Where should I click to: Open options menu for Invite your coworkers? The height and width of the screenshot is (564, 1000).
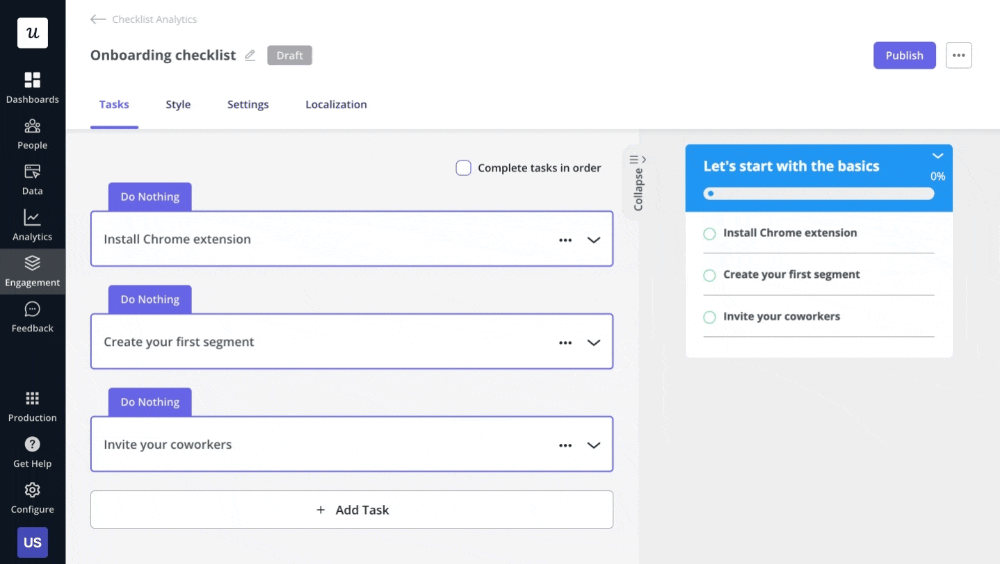tap(565, 446)
